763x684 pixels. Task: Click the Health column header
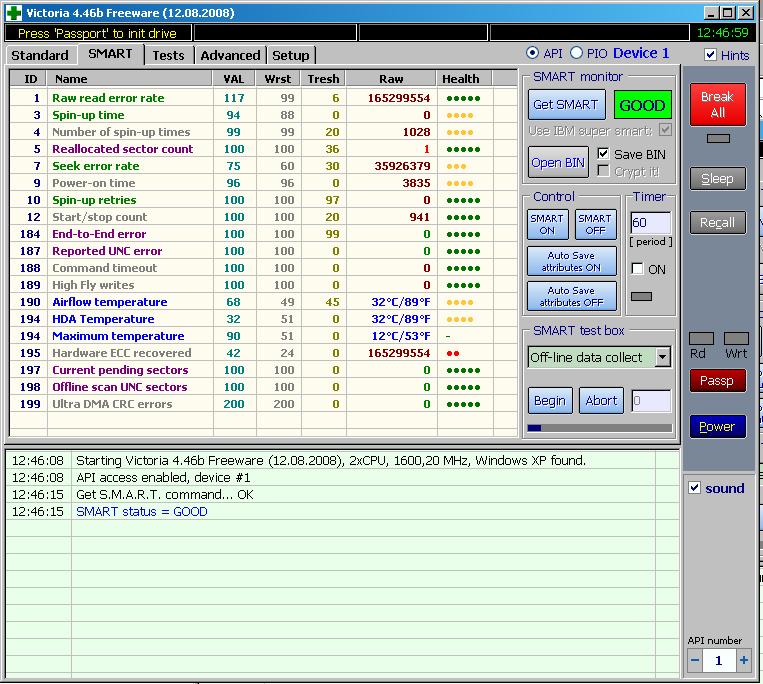click(465, 78)
